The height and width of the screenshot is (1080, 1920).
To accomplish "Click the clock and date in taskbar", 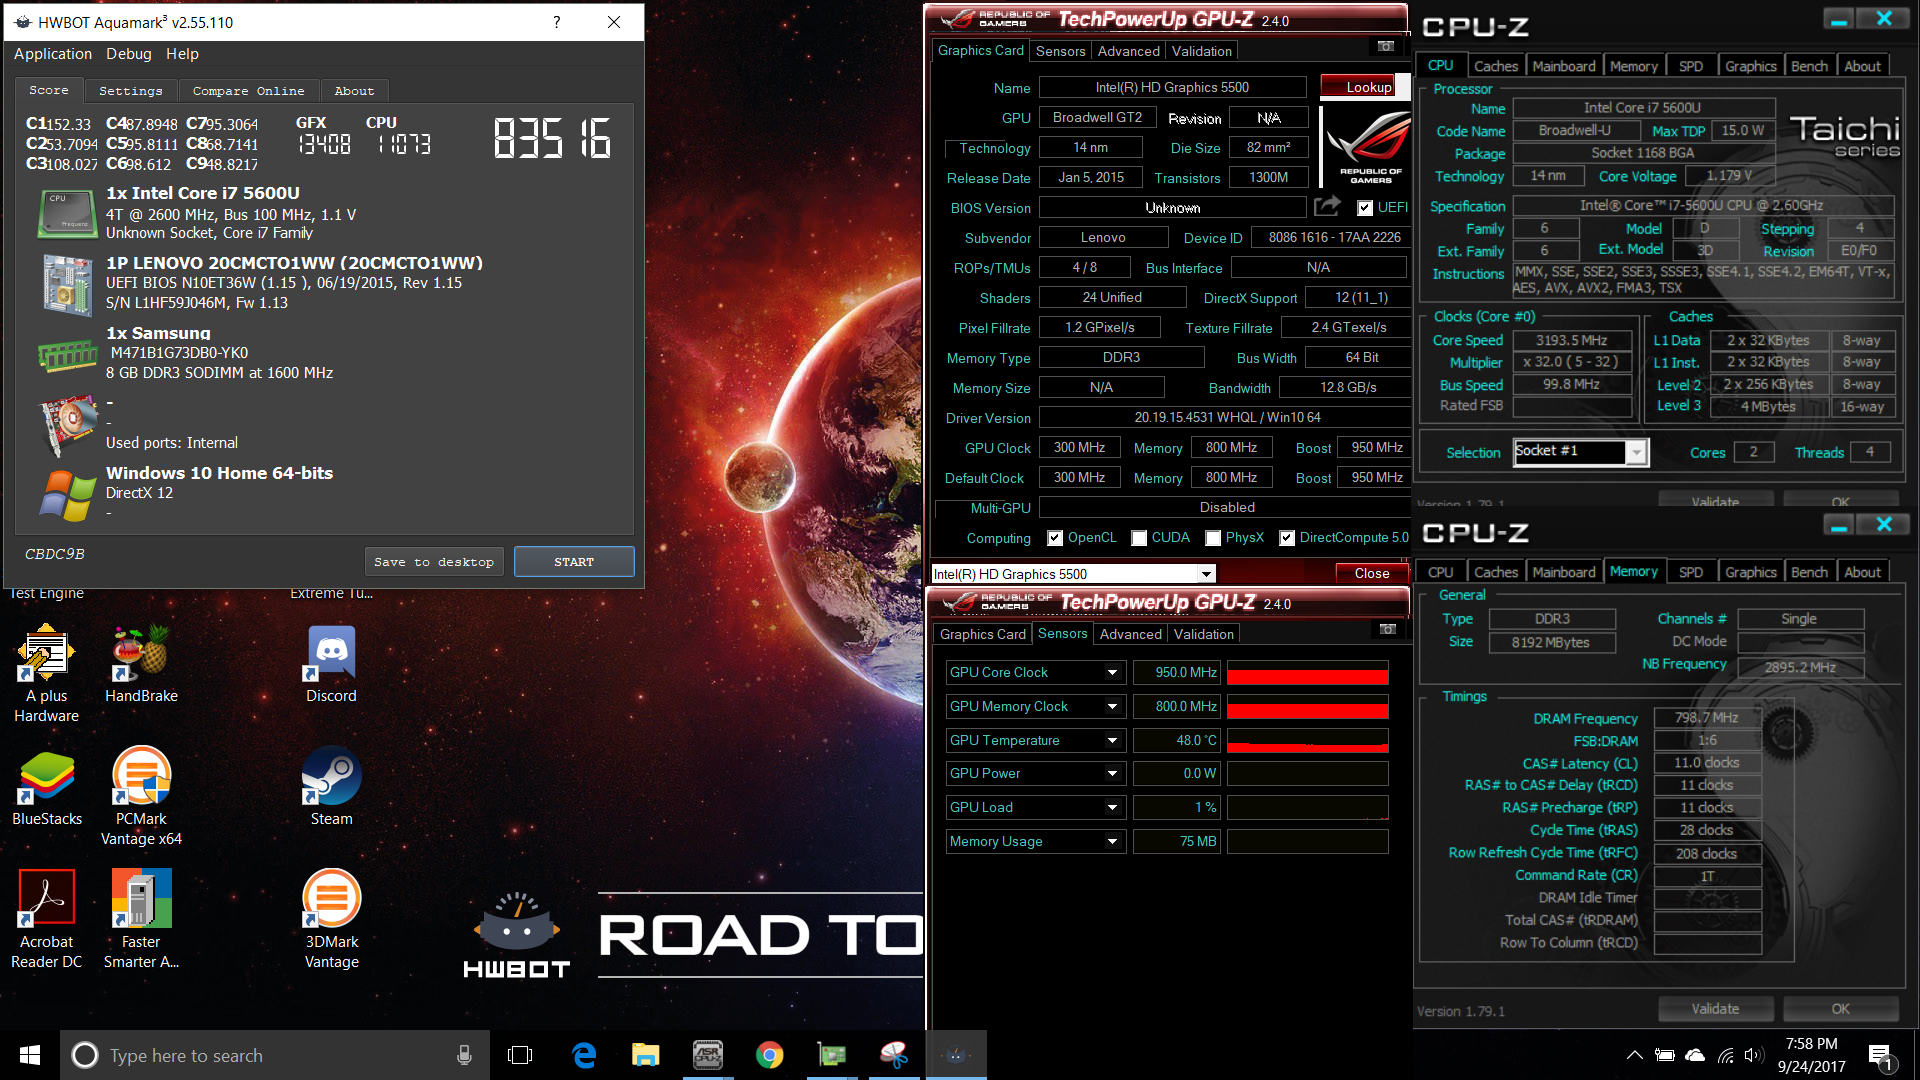I will (x=1811, y=1055).
